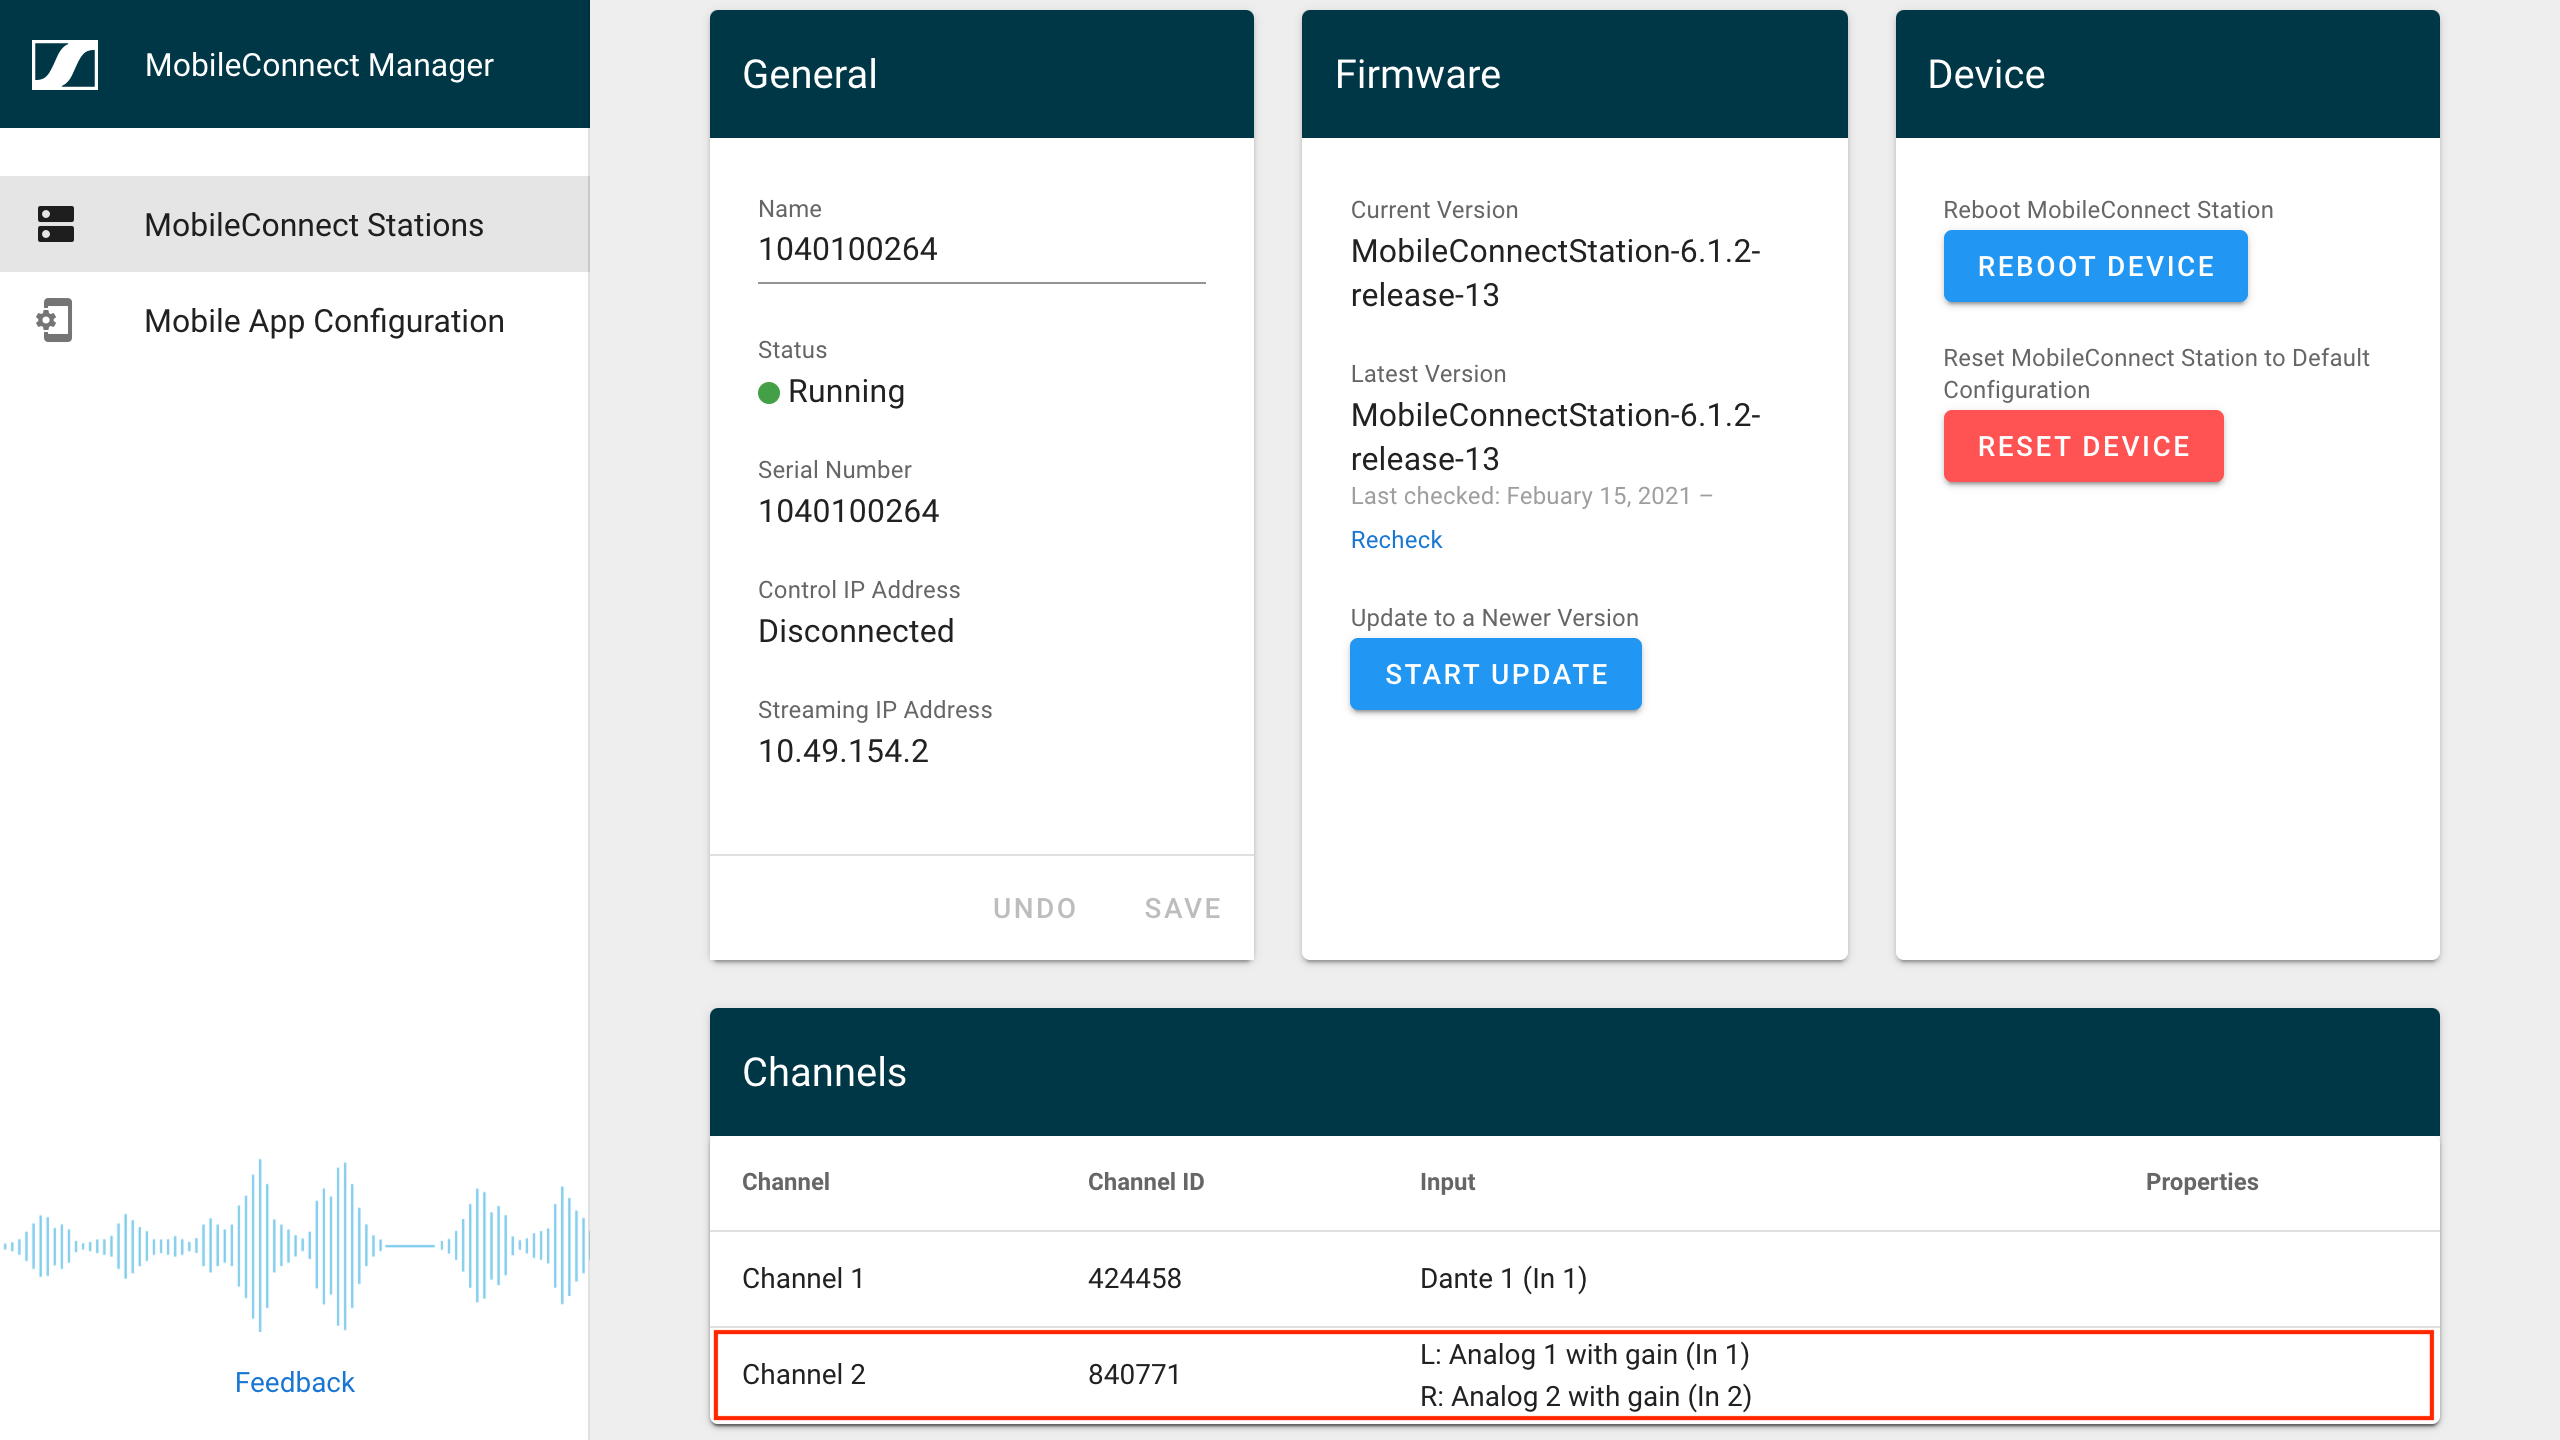Click the Channel ID column header
This screenshot has width=2560, height=1440.
tap(1146, 1182)
